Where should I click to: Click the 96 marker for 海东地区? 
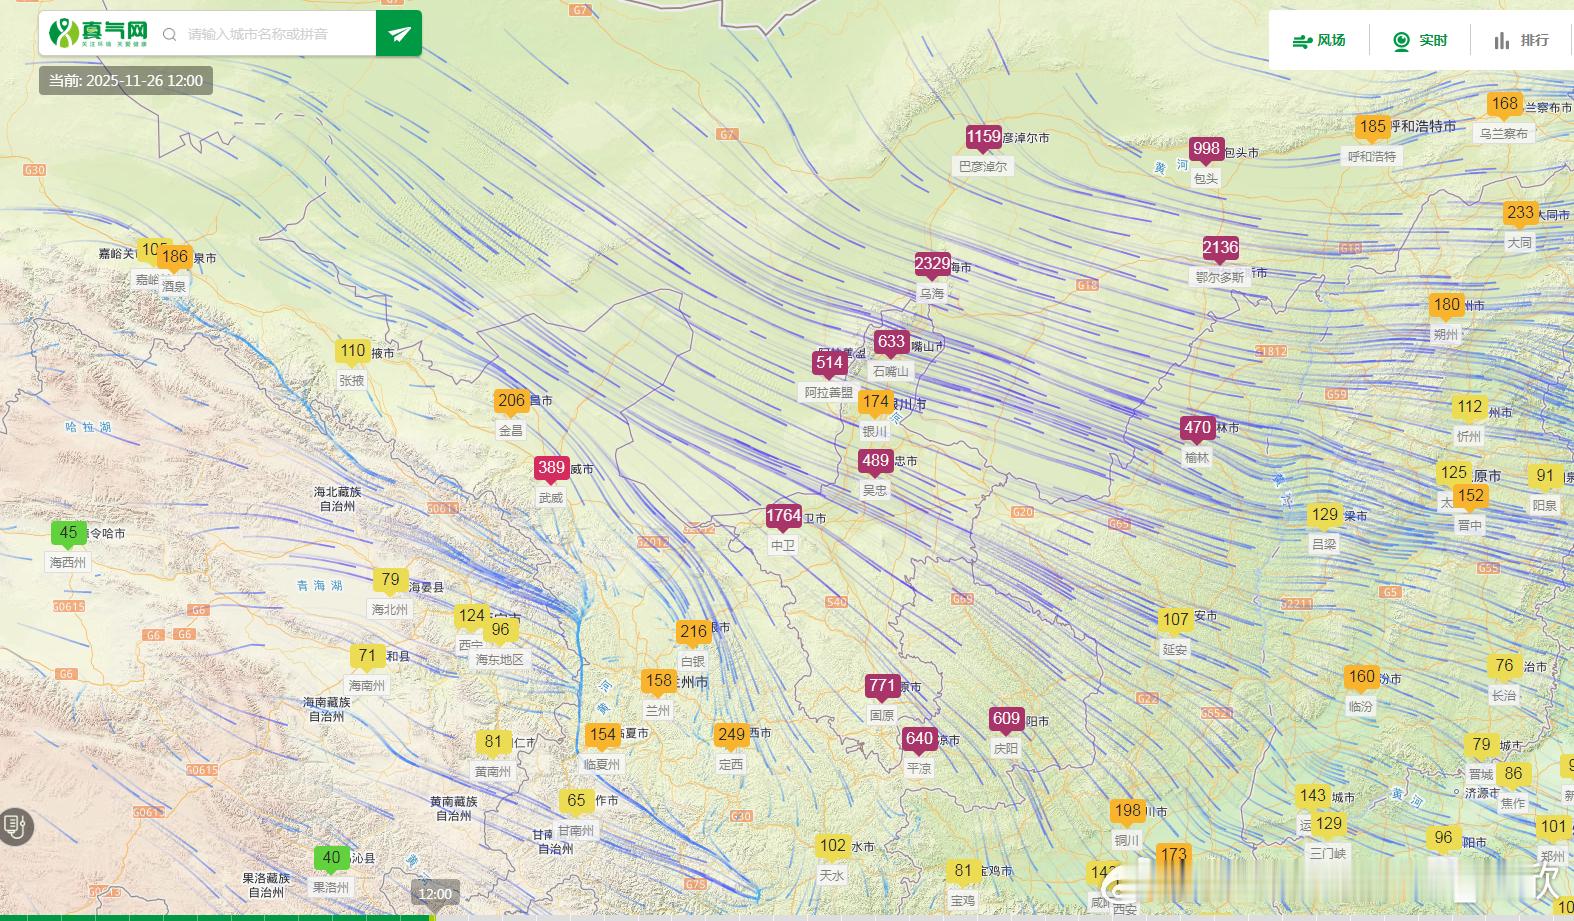[x=501, y=630]
